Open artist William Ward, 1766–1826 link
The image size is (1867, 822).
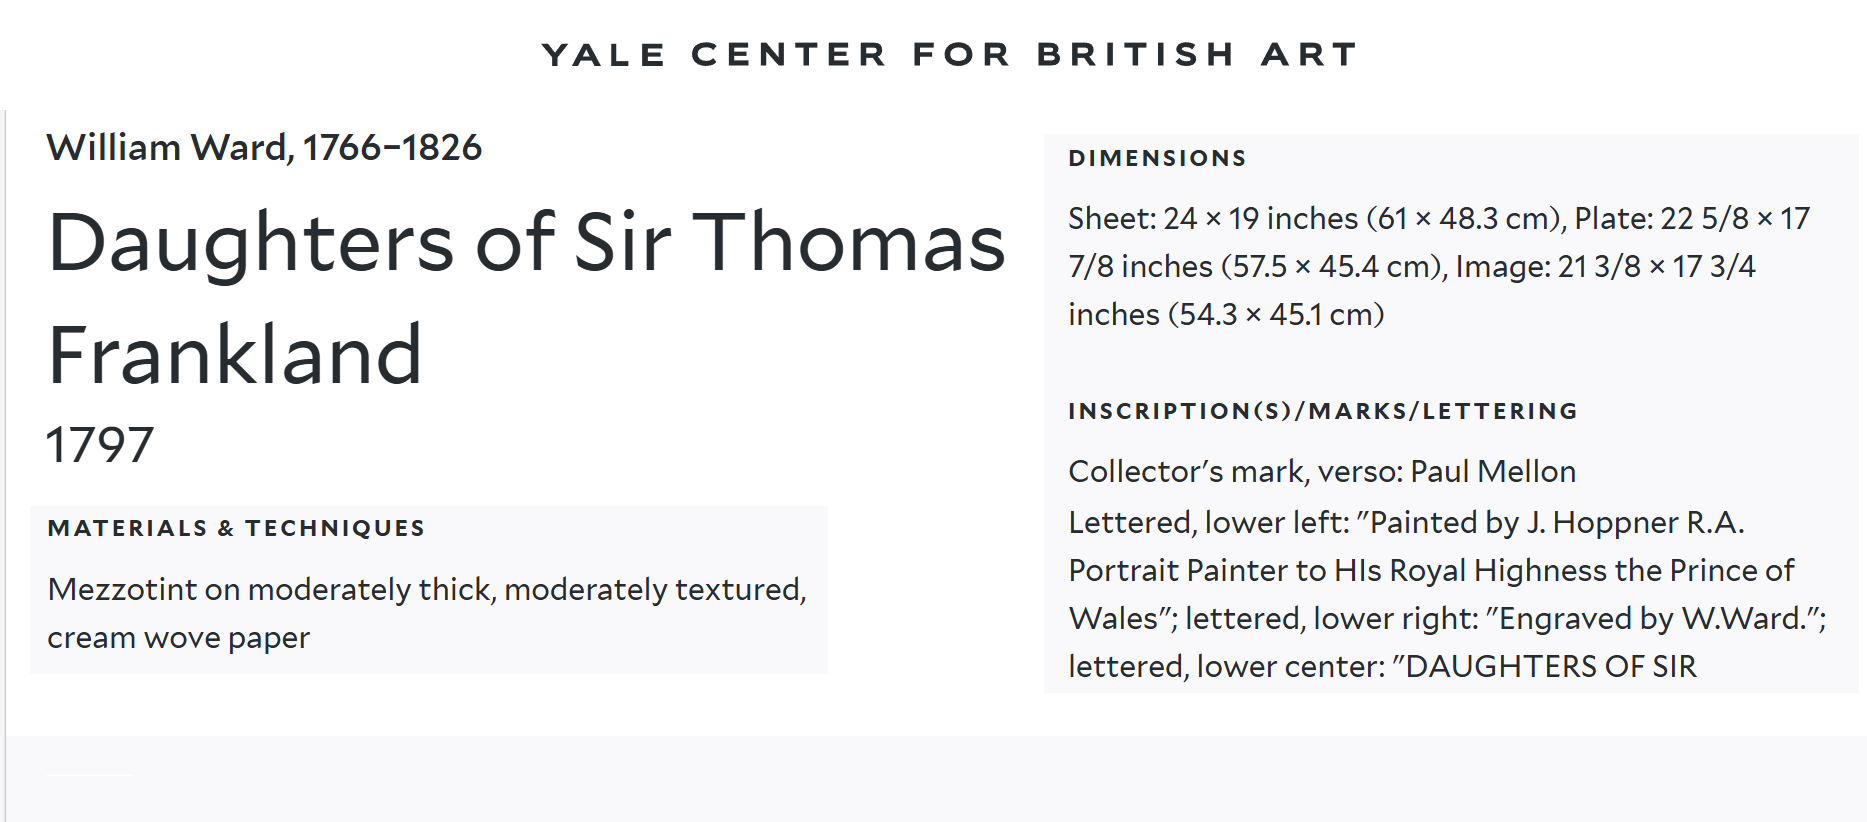264,148
